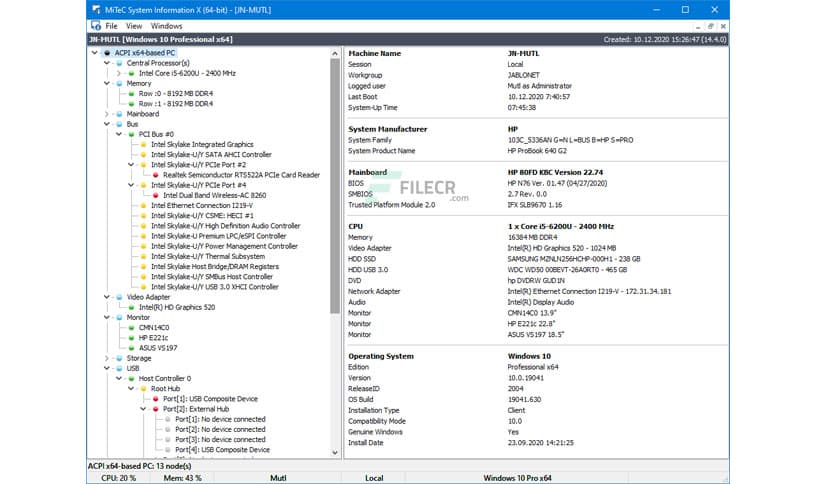836x484 pixels.
Task: Collapse the ACPI x64-based PC root node
Action: pos(94,53)
